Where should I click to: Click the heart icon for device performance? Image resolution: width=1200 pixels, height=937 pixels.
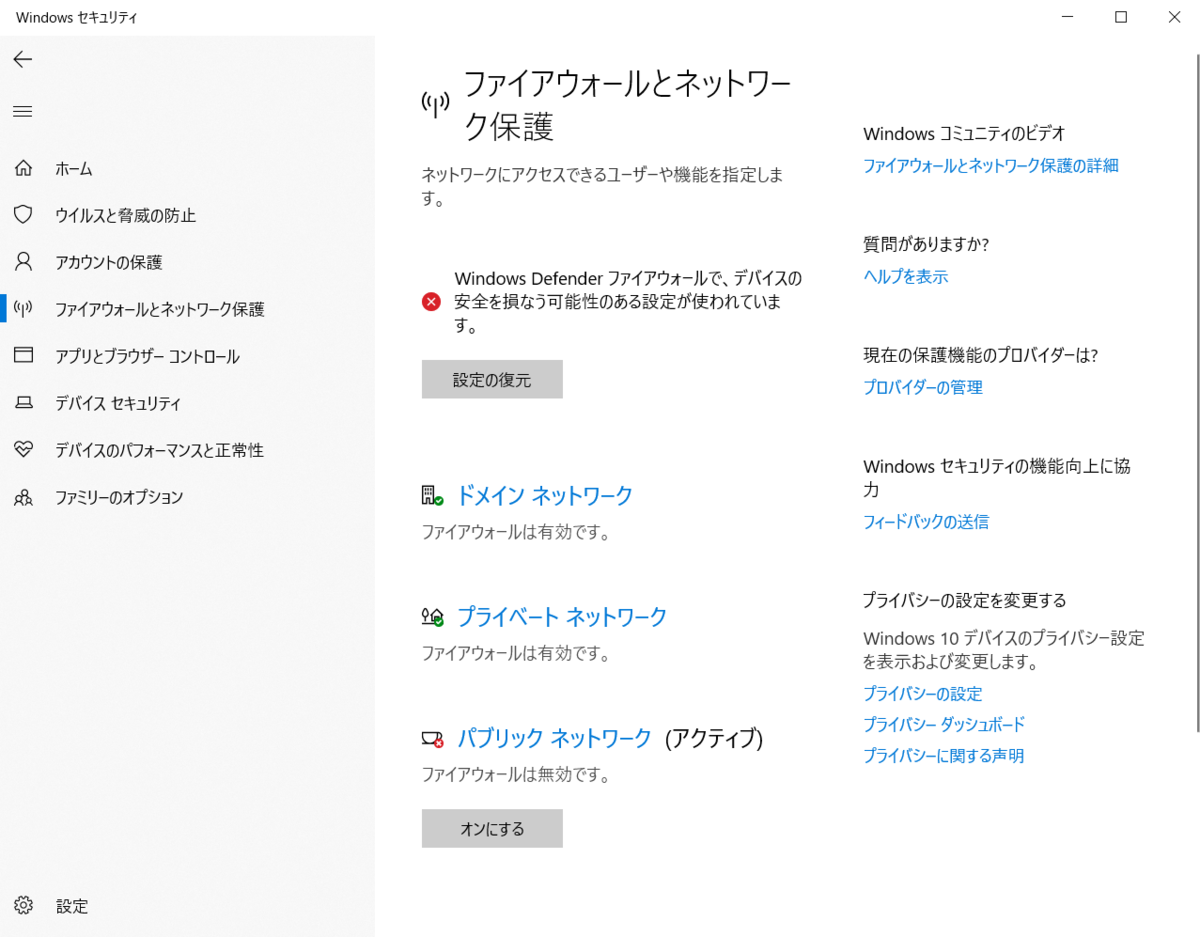tap(23, 450)
